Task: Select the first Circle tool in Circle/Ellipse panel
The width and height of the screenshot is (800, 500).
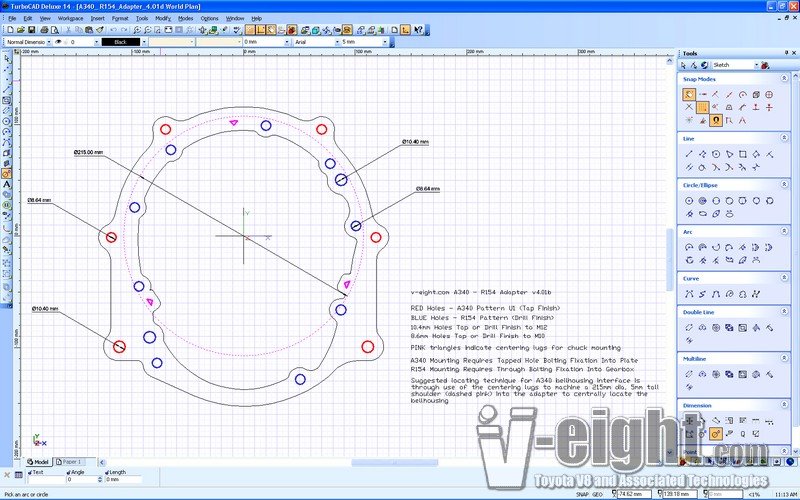Action: point(689,201)
